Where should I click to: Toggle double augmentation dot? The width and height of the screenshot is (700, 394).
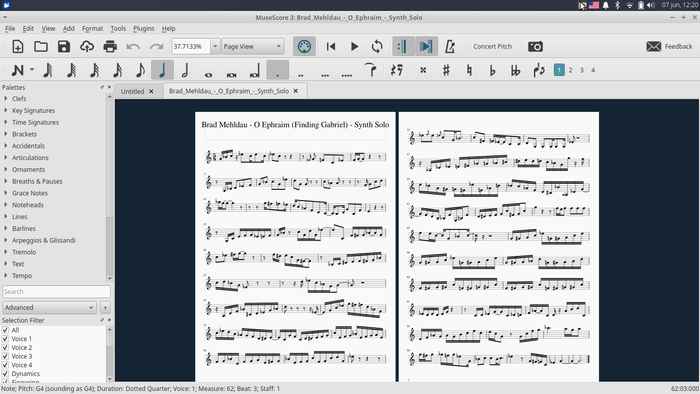click(301, 75)
